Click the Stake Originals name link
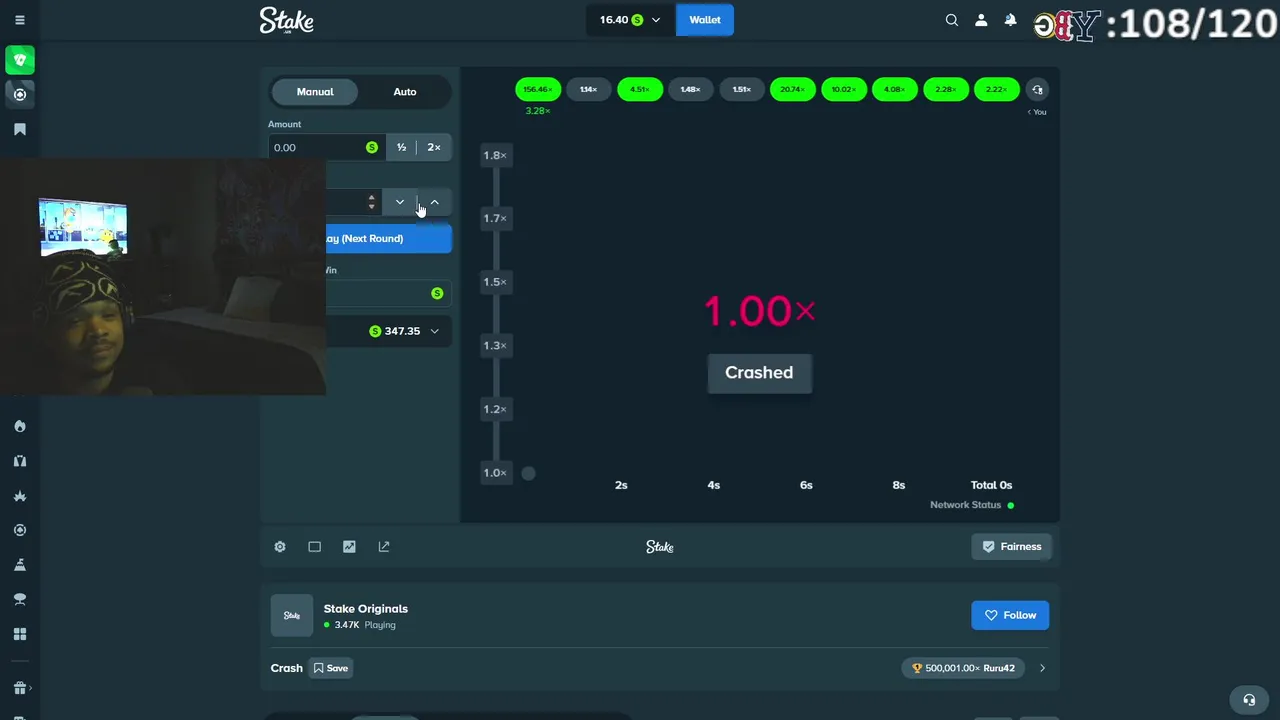 366,609
